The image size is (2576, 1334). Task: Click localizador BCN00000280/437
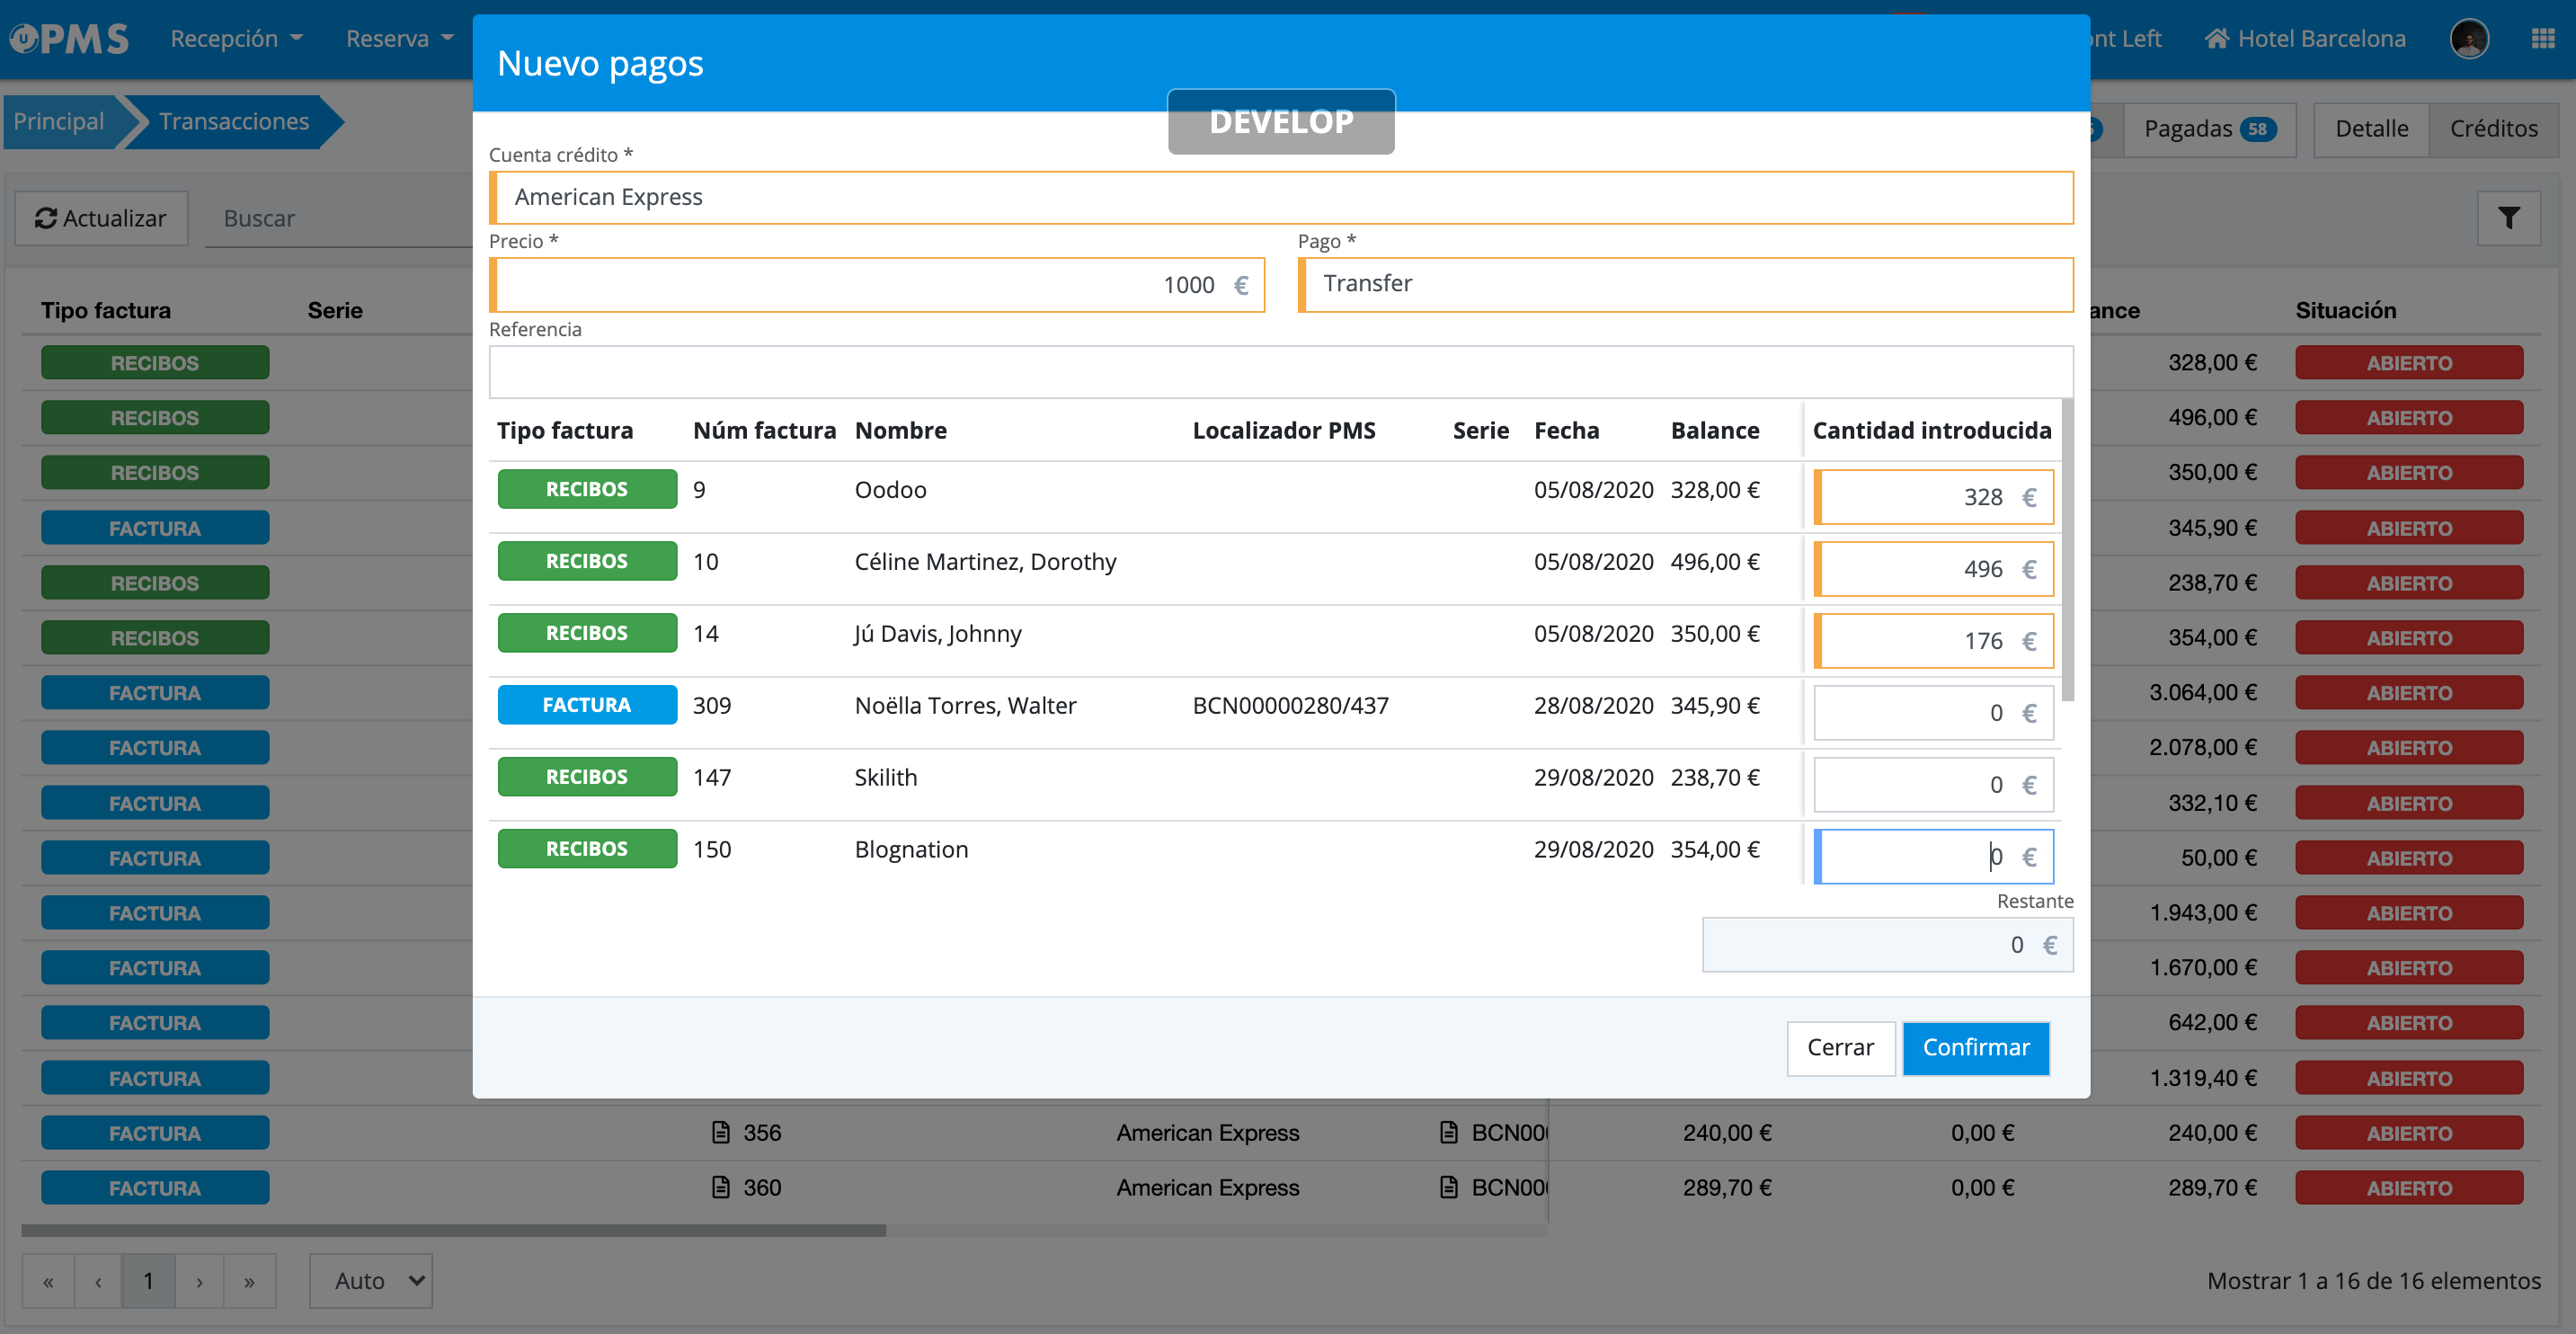(1290, 706)
